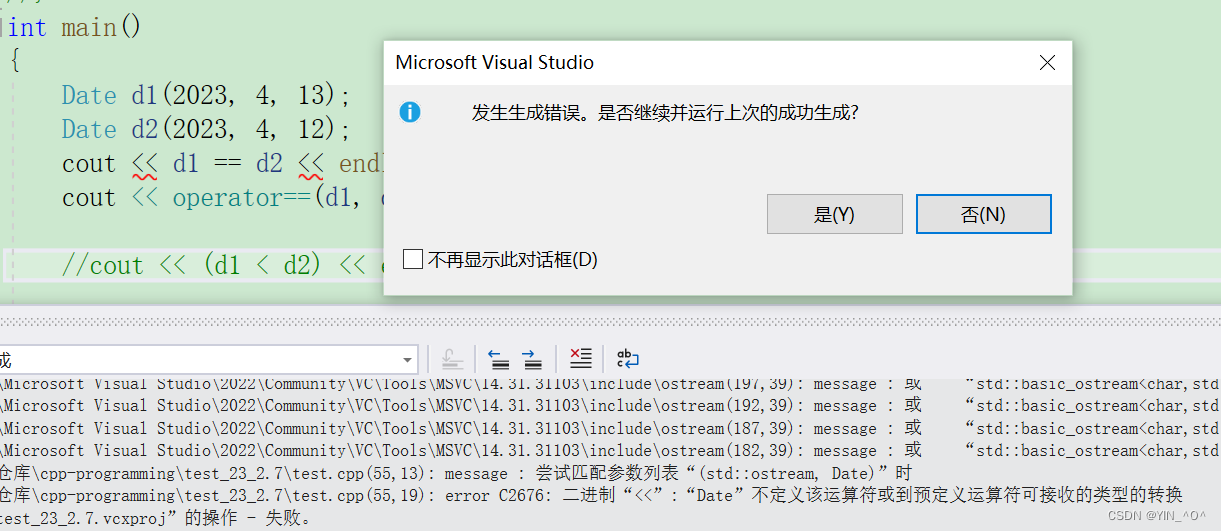Click the blue information icon in dialog

[x=410, y=112]
